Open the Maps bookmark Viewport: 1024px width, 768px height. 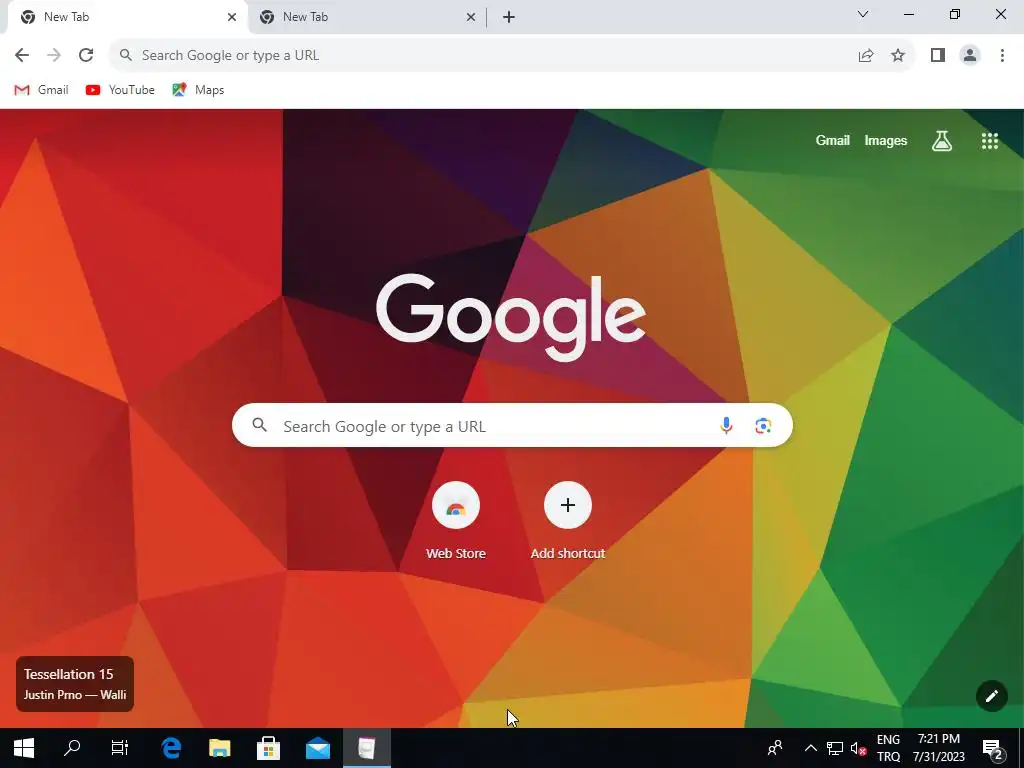tap(198, 90)
